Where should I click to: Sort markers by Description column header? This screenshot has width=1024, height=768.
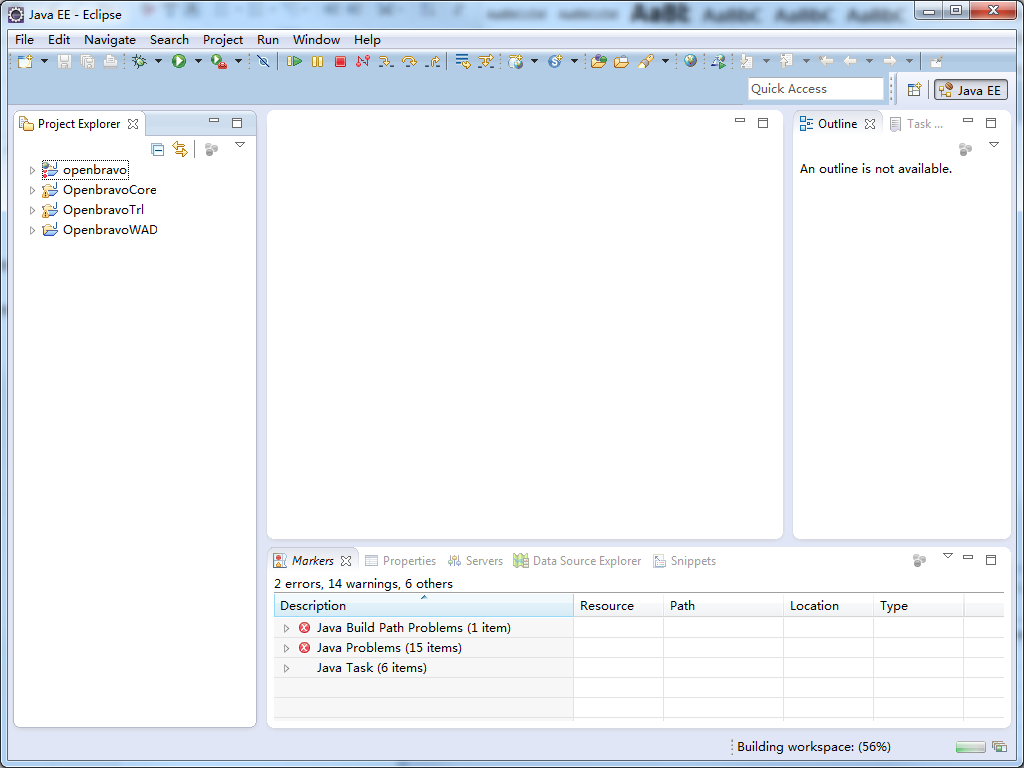(x=423, y=605)
